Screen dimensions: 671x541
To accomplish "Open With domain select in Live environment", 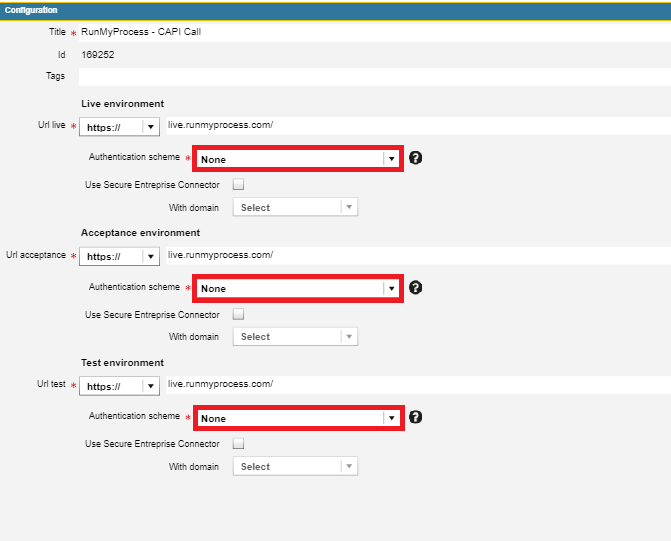I will point(295,208).
